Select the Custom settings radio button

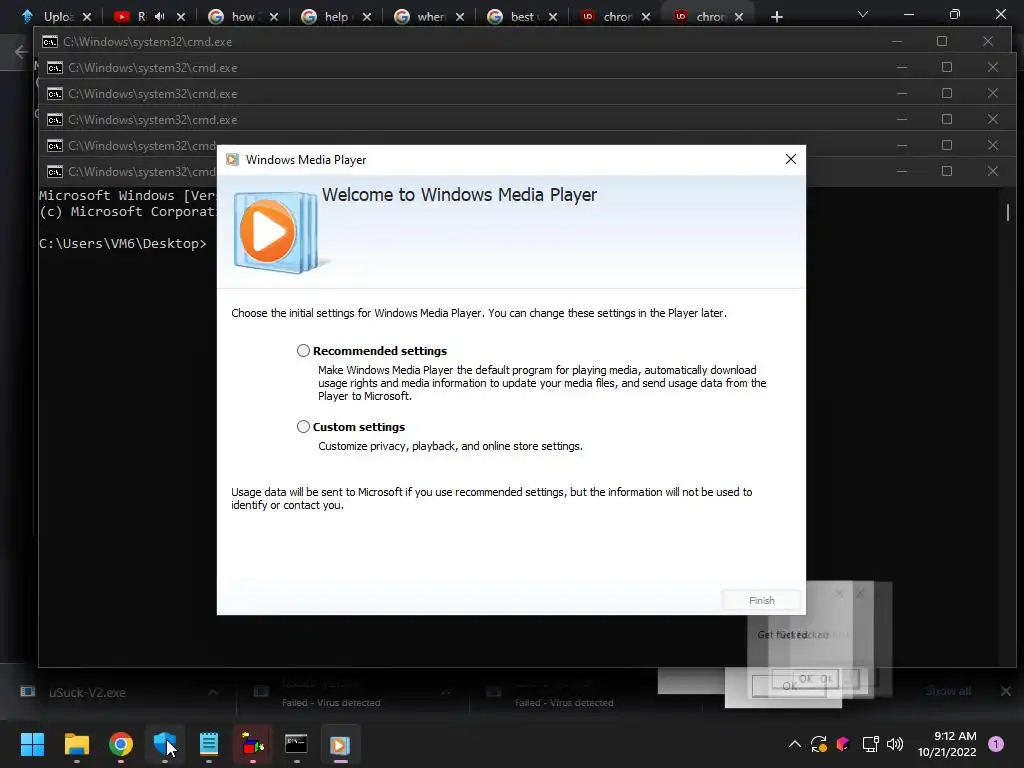pos(303,426)
